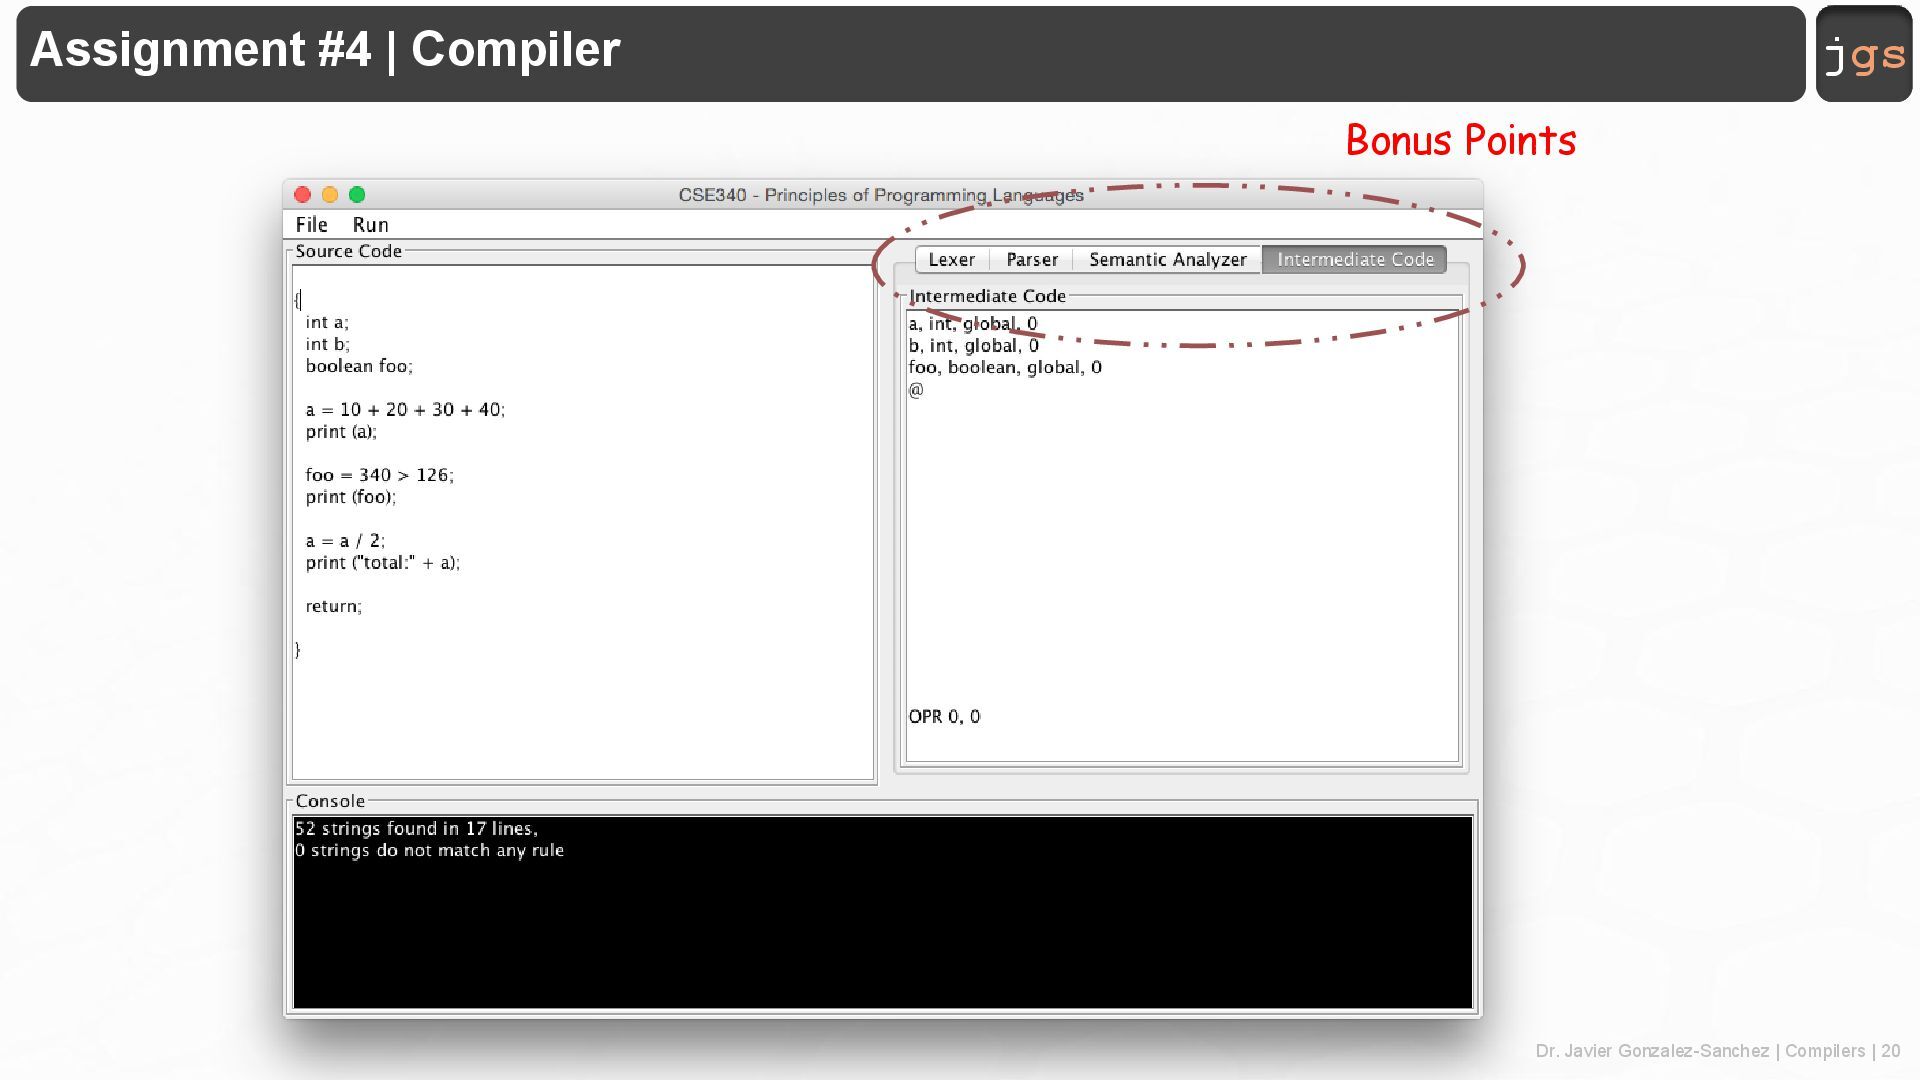1920x1080 pixels.
Task: Select the Semantic Analyzer tab
Action: point(1167,260)
